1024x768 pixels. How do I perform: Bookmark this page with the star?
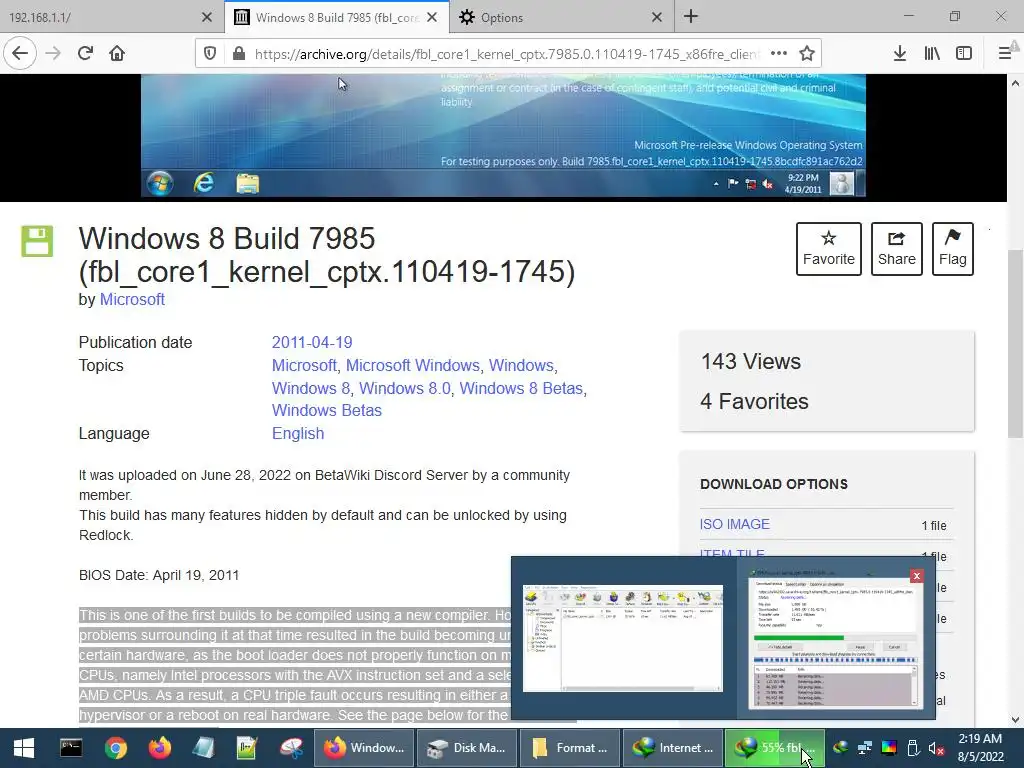coord(807,54)
